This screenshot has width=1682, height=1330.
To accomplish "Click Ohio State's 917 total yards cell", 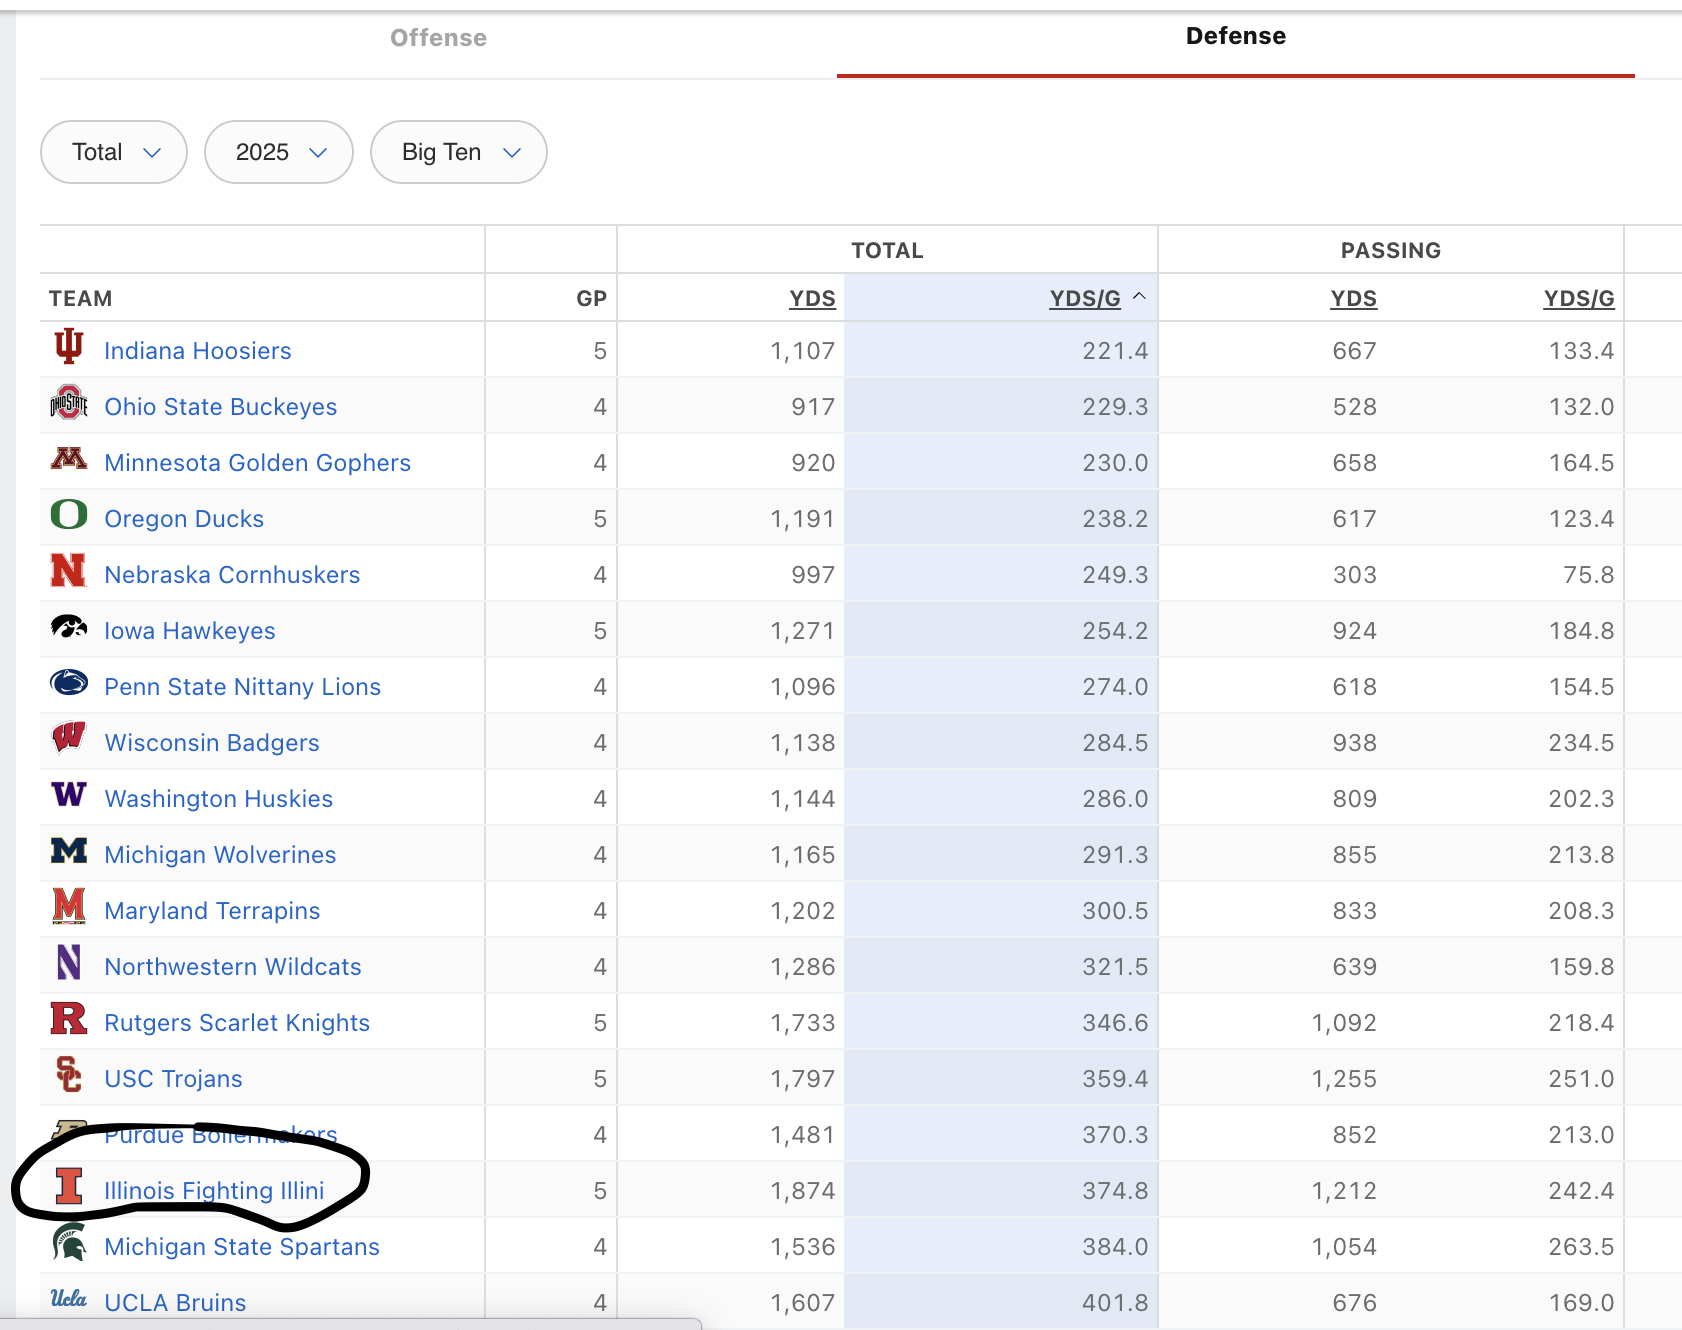I will pos(813,407).
